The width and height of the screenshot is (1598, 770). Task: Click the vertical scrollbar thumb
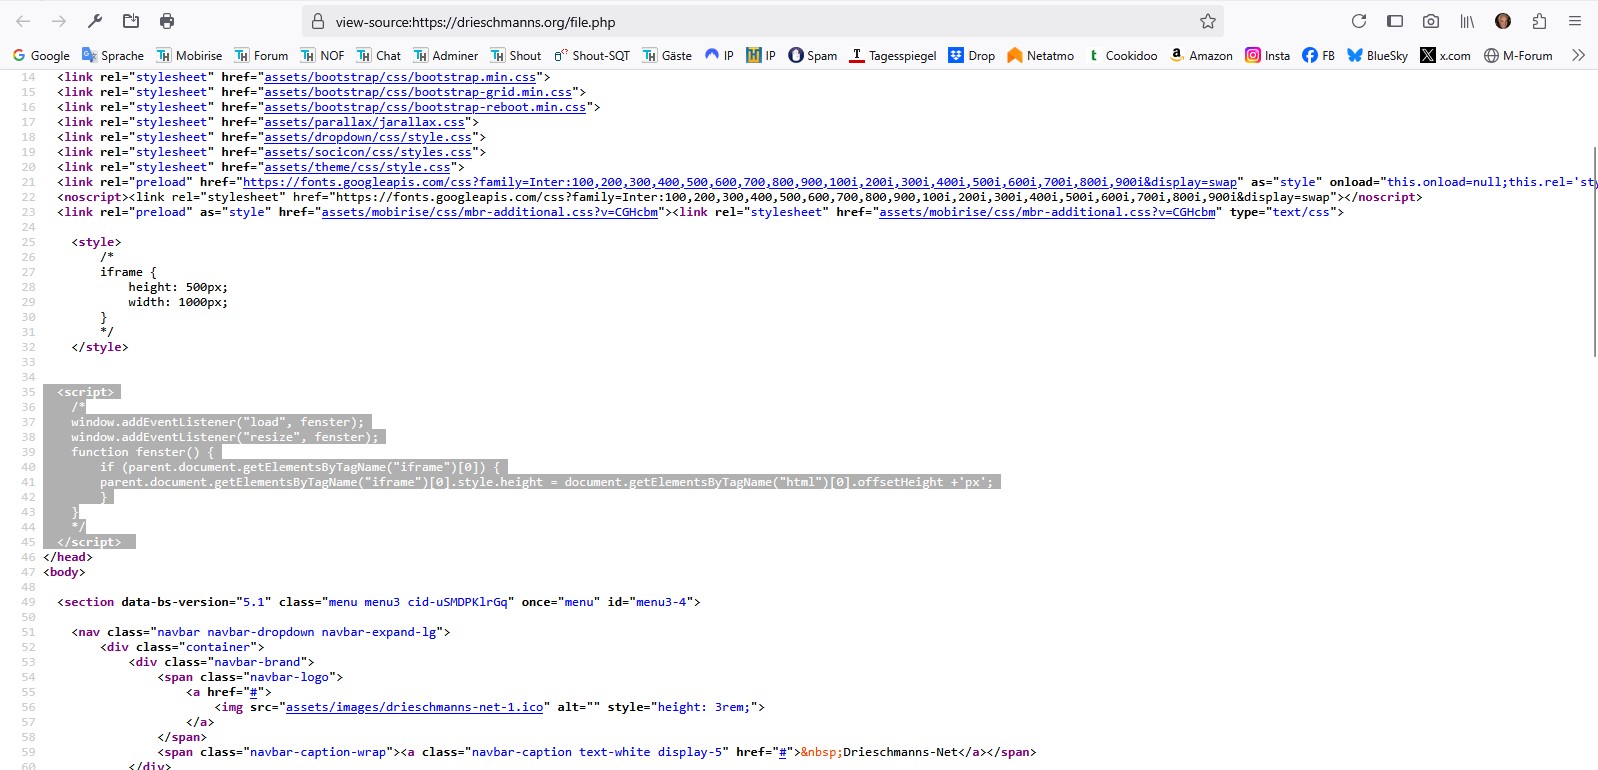coord(1594,250)
